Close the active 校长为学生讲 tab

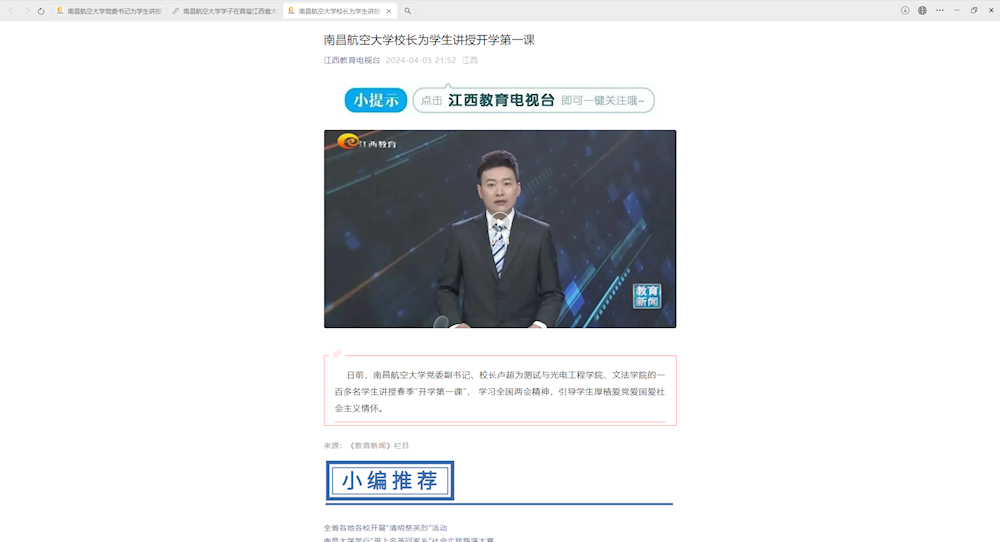pyautogui.click(x=389, y=11)
